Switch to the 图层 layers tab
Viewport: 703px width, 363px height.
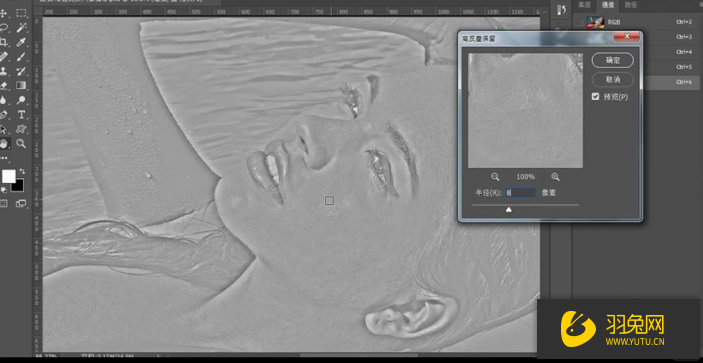point(585,5)
